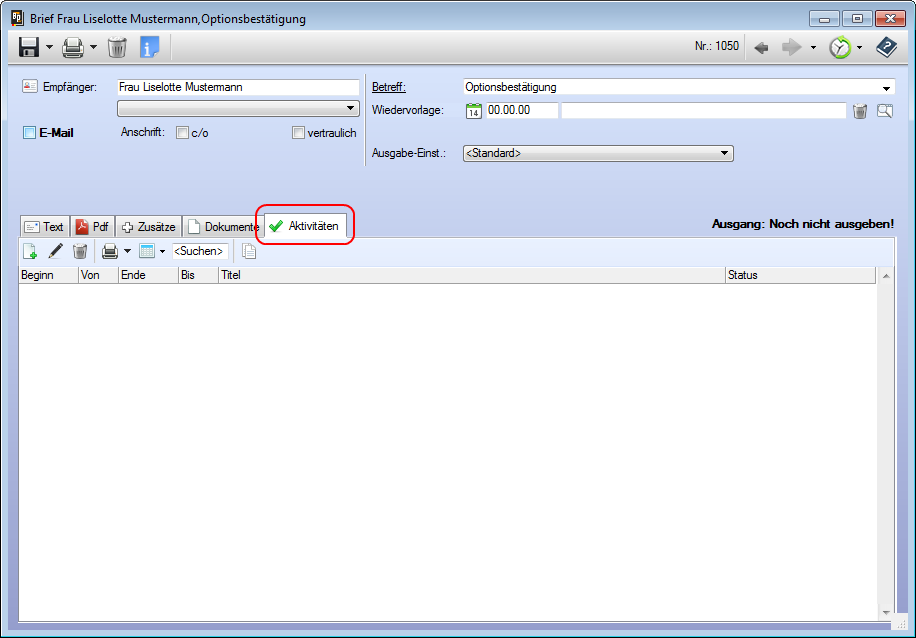Click the trash bin in top toolbar
The image size is (916, 638).
pos(117,47)
